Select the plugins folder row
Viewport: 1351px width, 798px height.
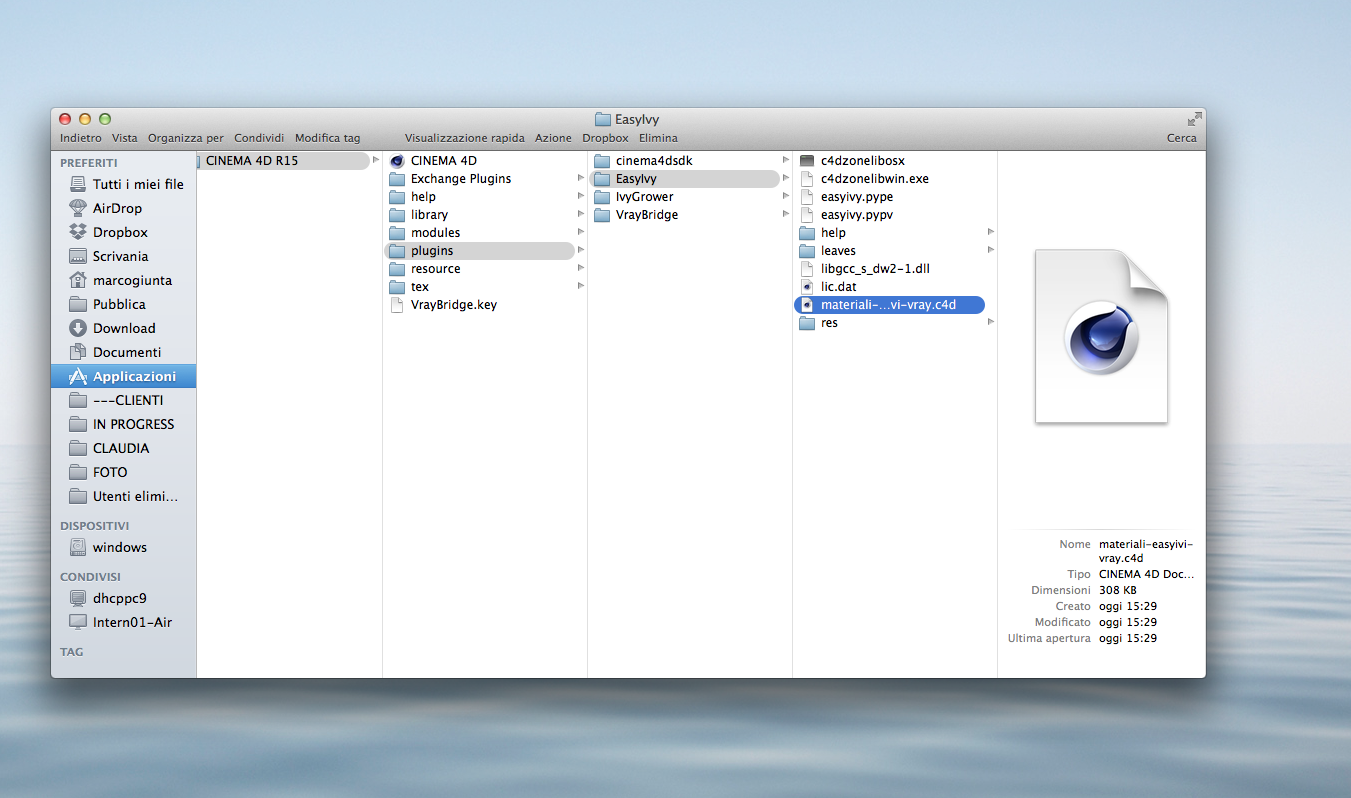coord(479,251)
